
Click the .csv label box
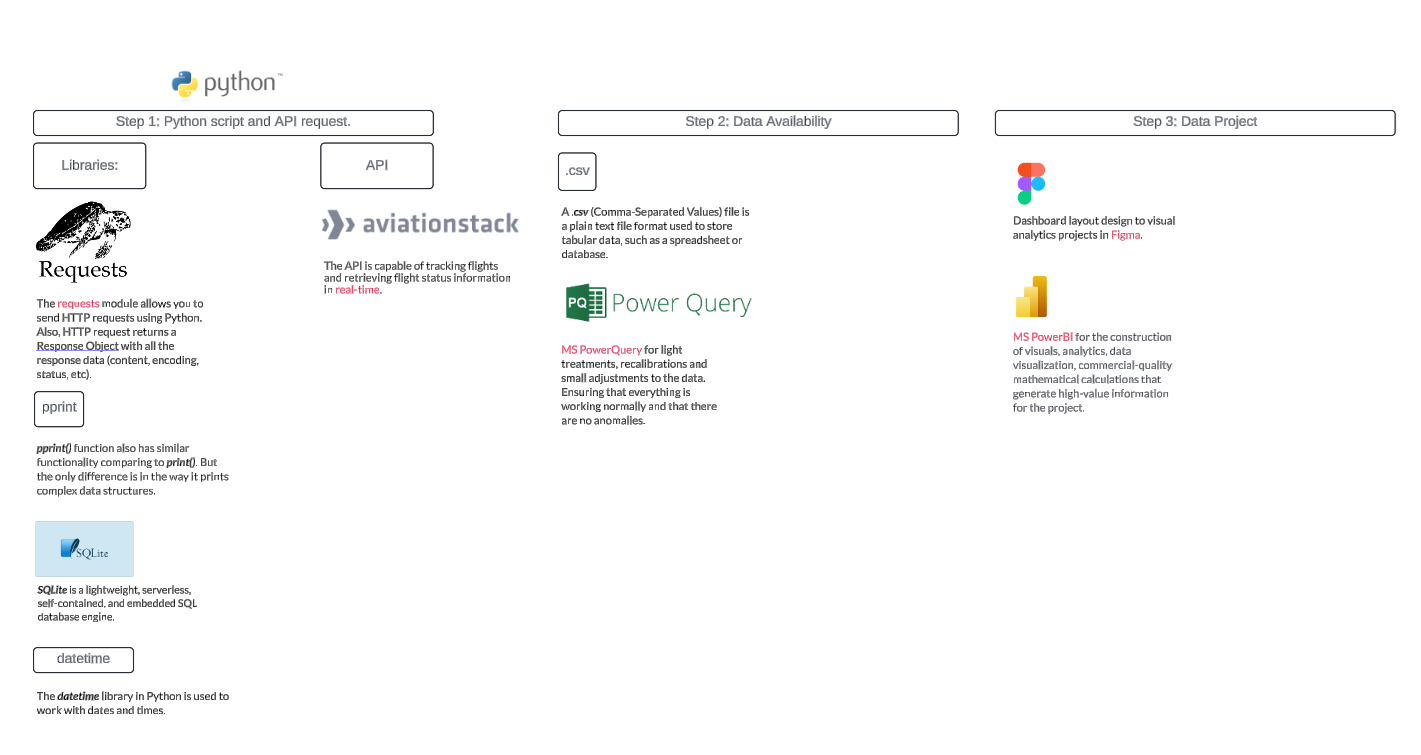tap(577, 171)
